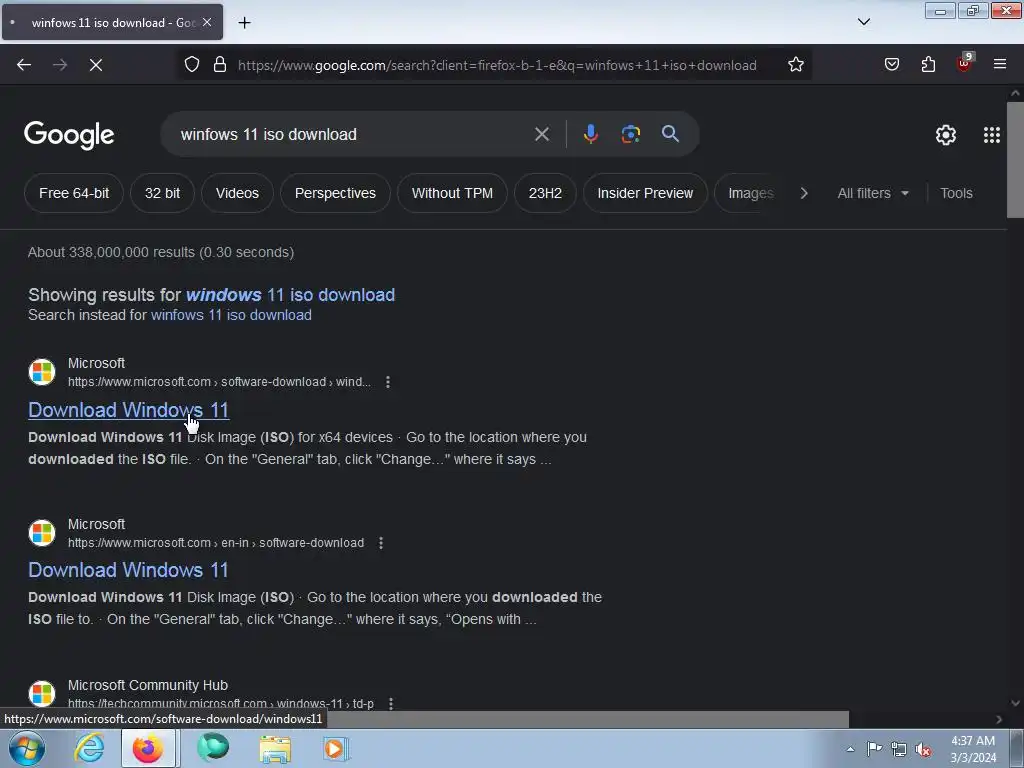Viewport: 1024px width, 768px height.
Task: Clear the Google search box text
Action: 541,135
